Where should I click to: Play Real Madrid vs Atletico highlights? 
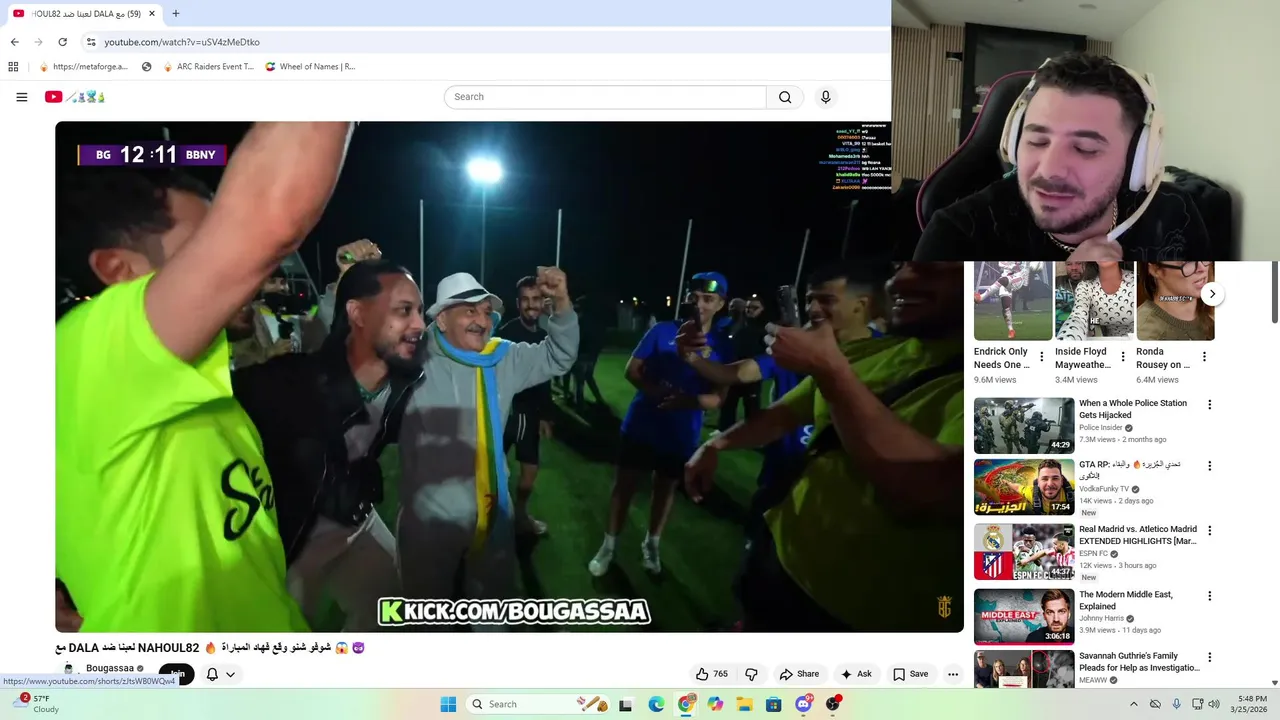coord(1024,552)
